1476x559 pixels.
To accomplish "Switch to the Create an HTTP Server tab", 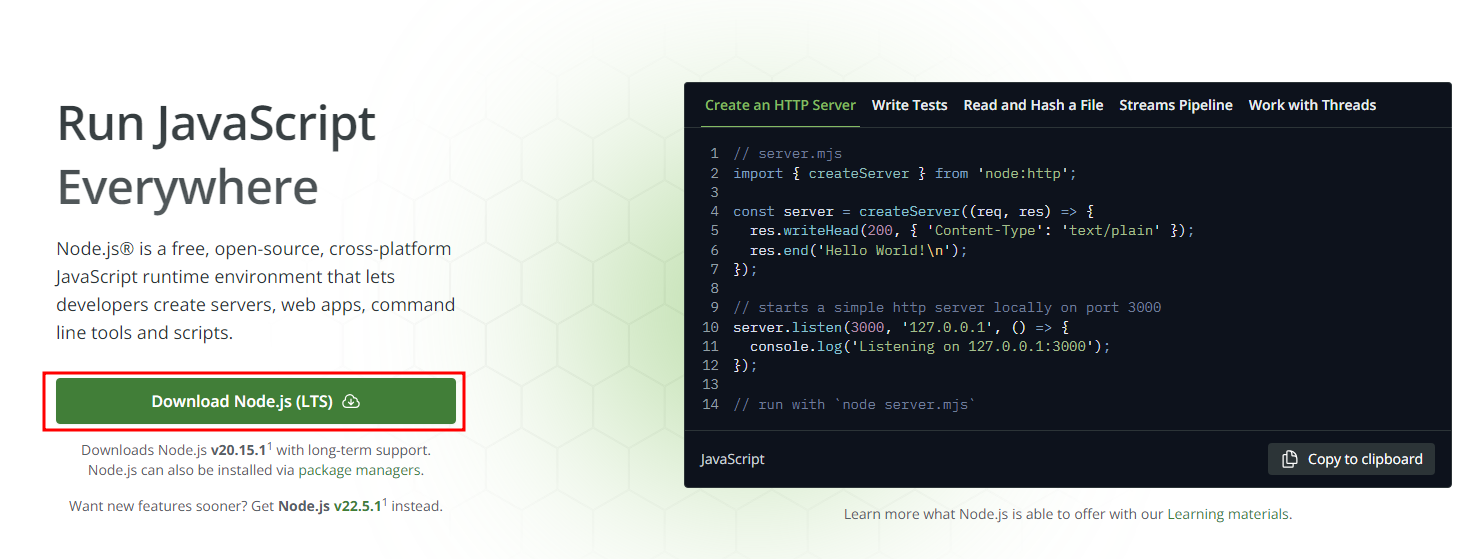I will [x=780, y=105].
